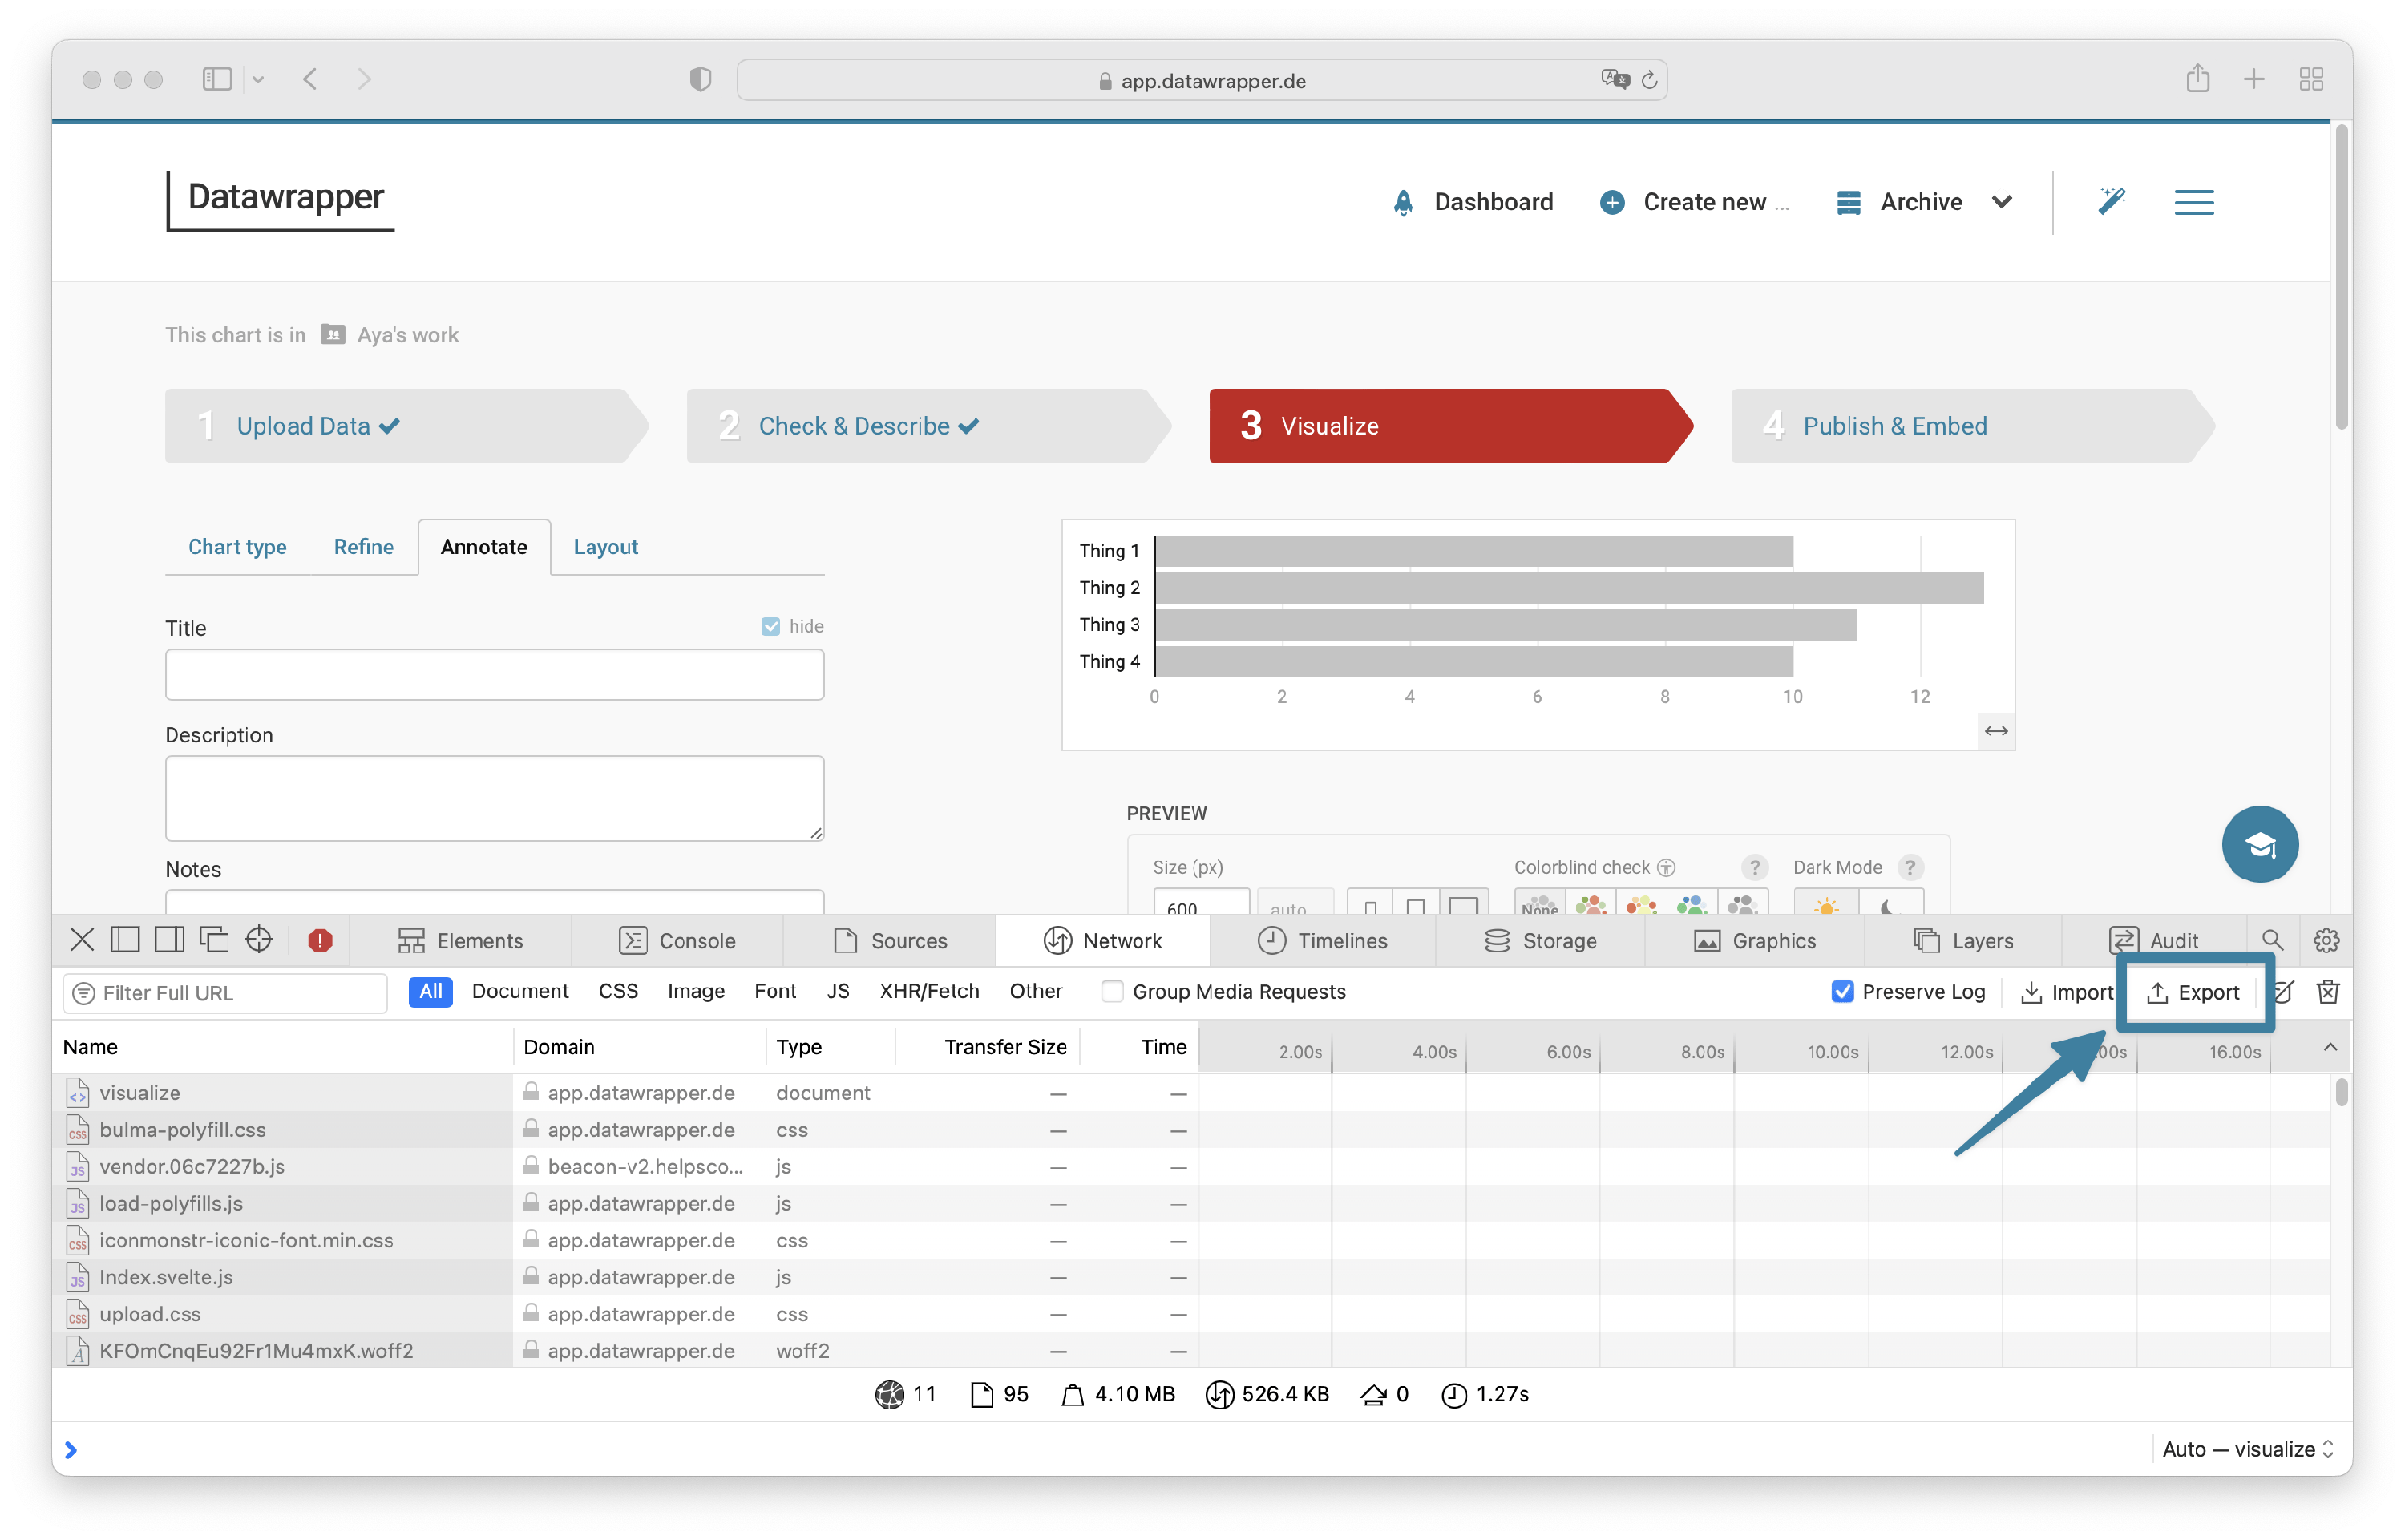Select the None colorblind check swatch
The height and width of the screenshot is (1540, 2405).
1539,904
